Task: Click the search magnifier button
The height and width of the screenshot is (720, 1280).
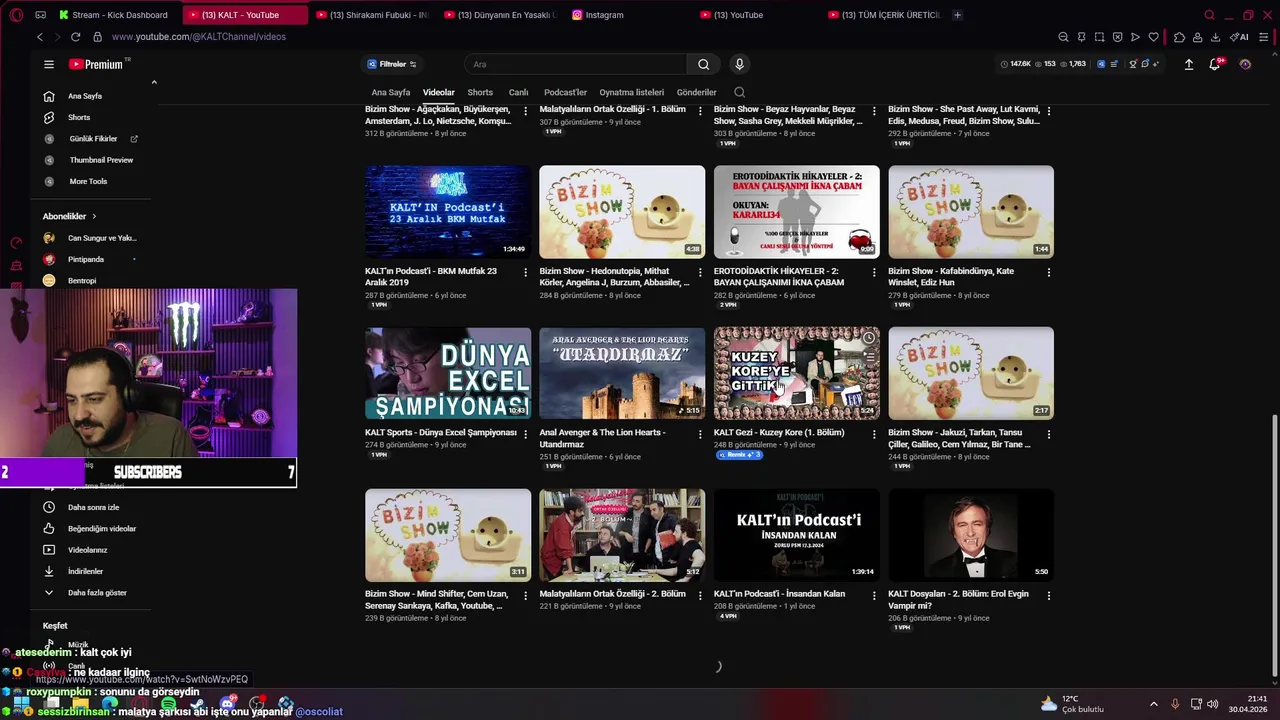Action: pos(703,64)
